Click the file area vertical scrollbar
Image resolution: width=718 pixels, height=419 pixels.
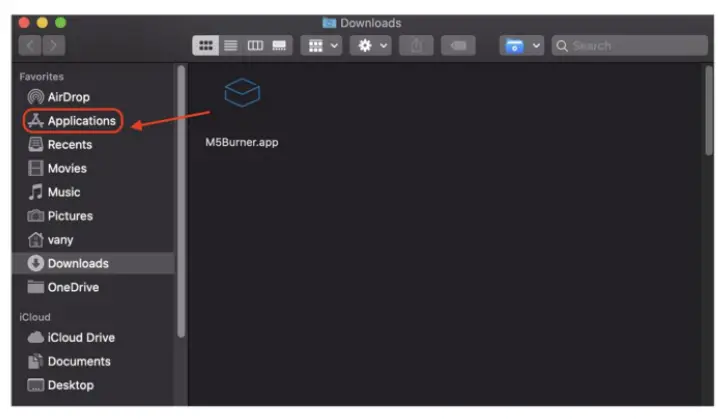(709, 111)
